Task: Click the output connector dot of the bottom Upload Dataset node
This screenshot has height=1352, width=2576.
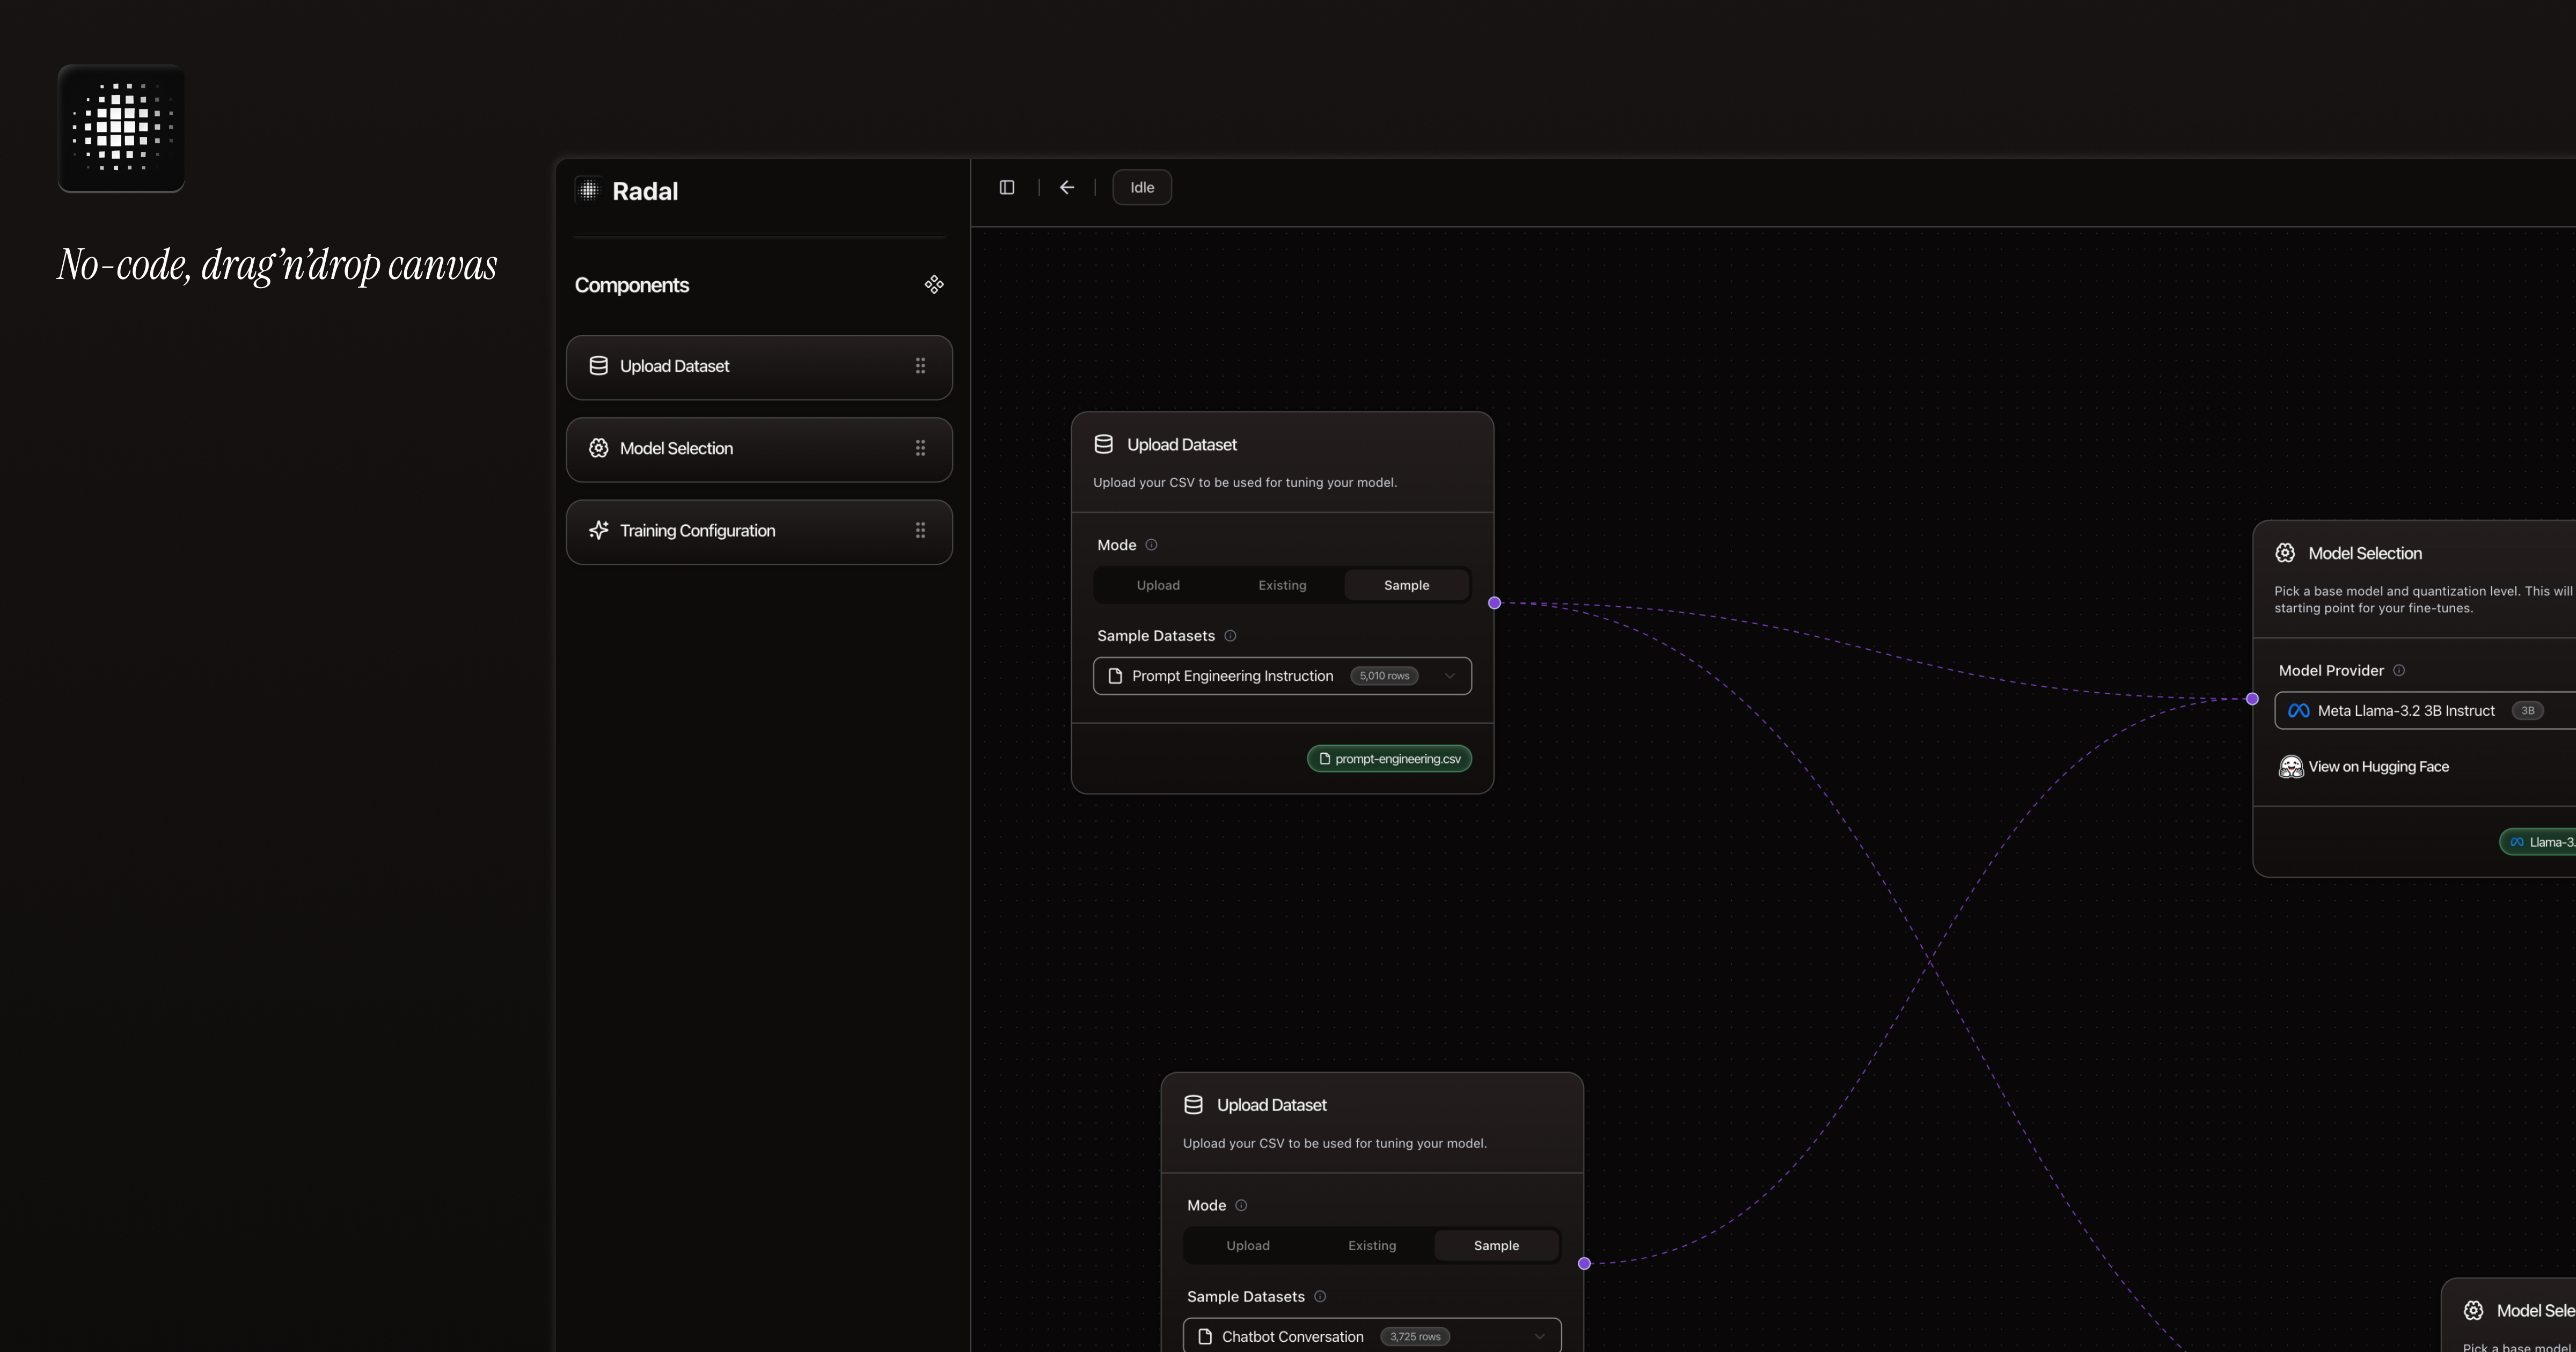Action: [1584, 1264]
